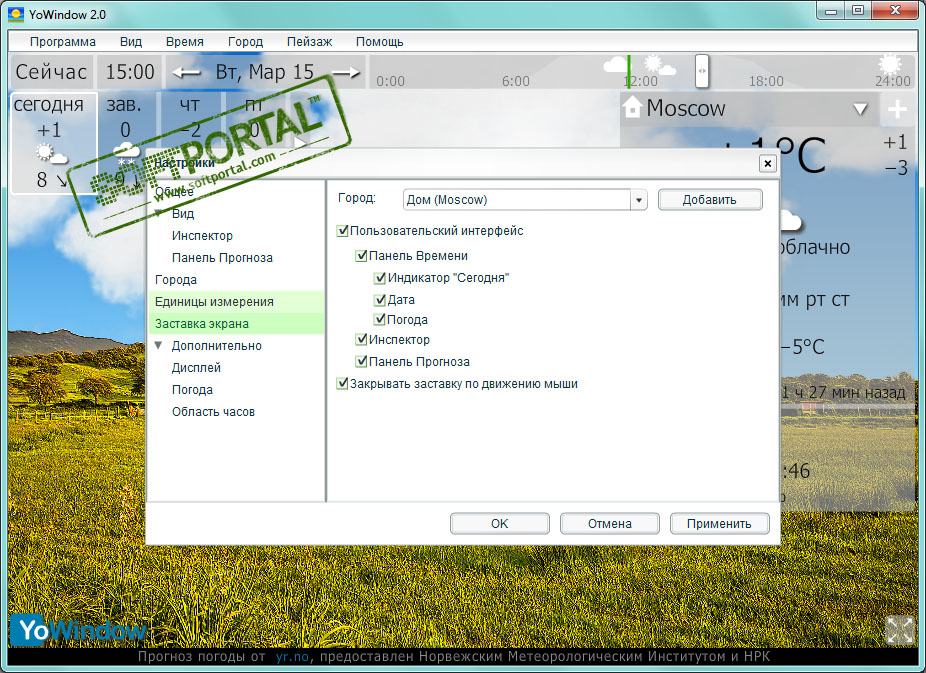Click the "Отмена" button
This screenshot has height=673, width=926.
(609, 524)
